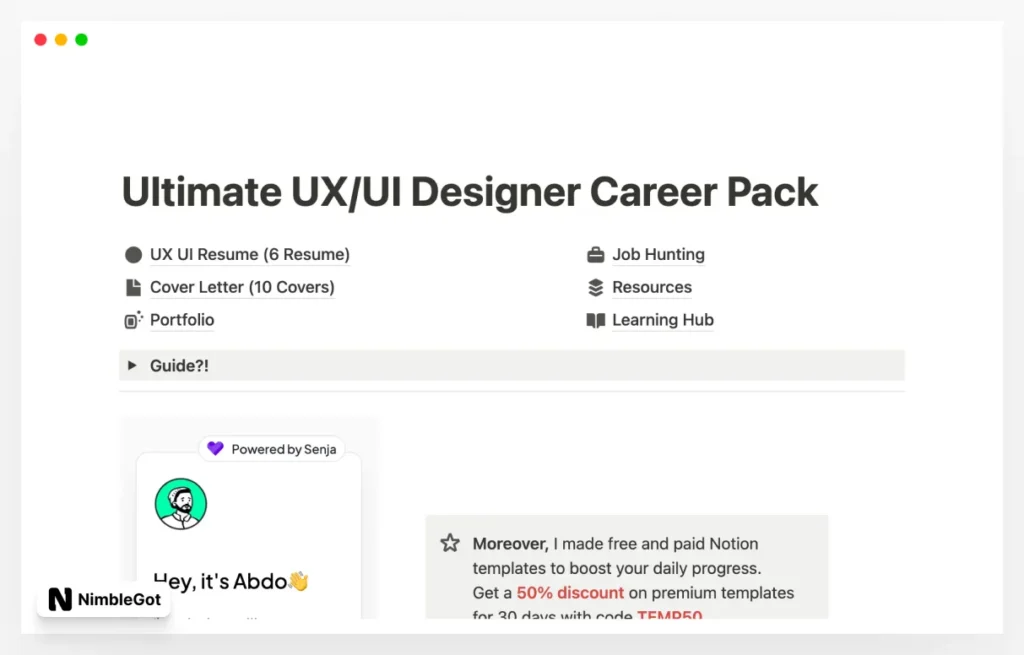Select the circle icon before UX UI Resume

(x=133, y=254)
